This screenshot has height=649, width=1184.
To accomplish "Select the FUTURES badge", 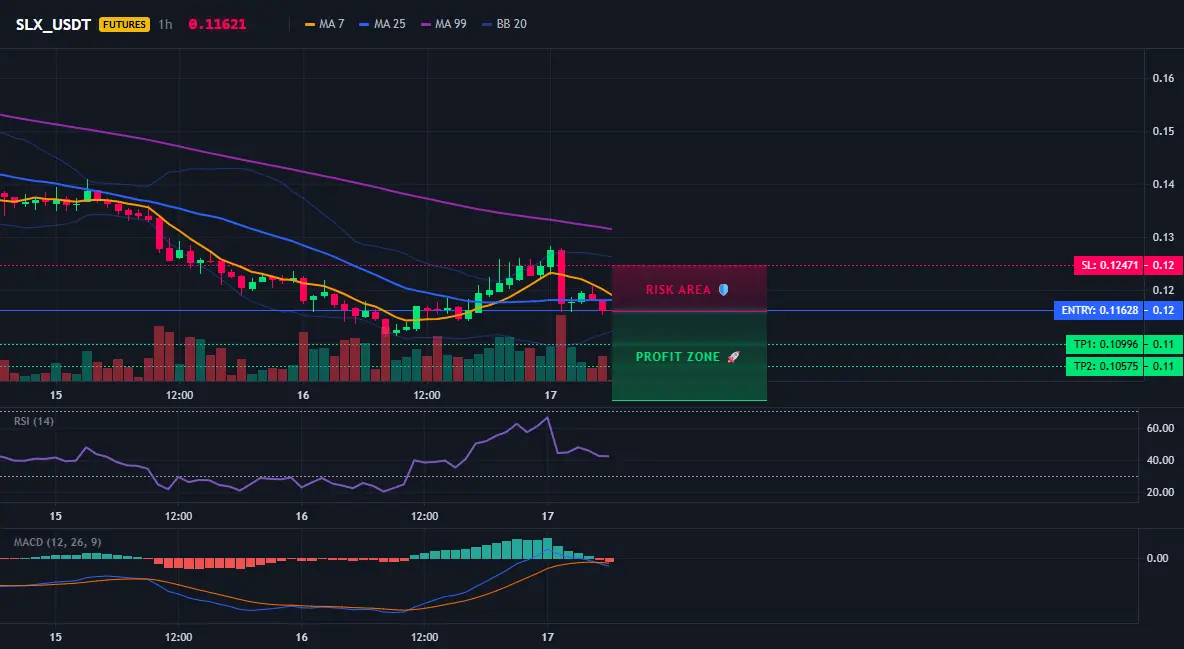I will 125,24.
